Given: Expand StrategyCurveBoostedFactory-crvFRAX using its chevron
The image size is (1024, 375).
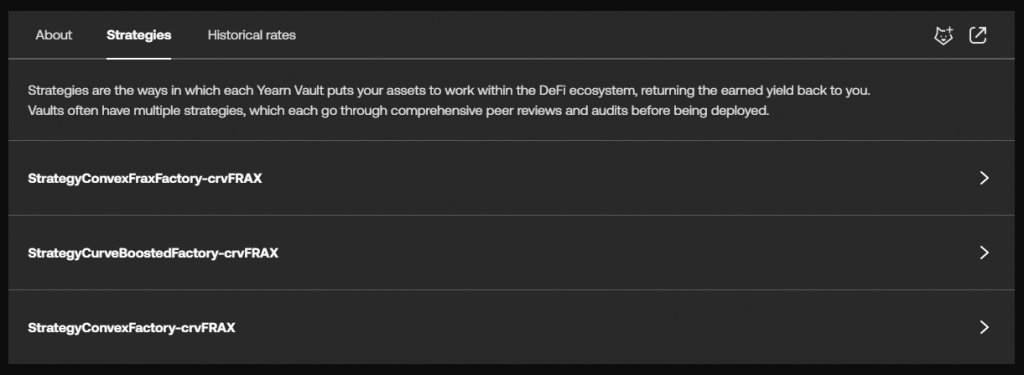Looking at the screenshot, I should click(x=984, y=252).
